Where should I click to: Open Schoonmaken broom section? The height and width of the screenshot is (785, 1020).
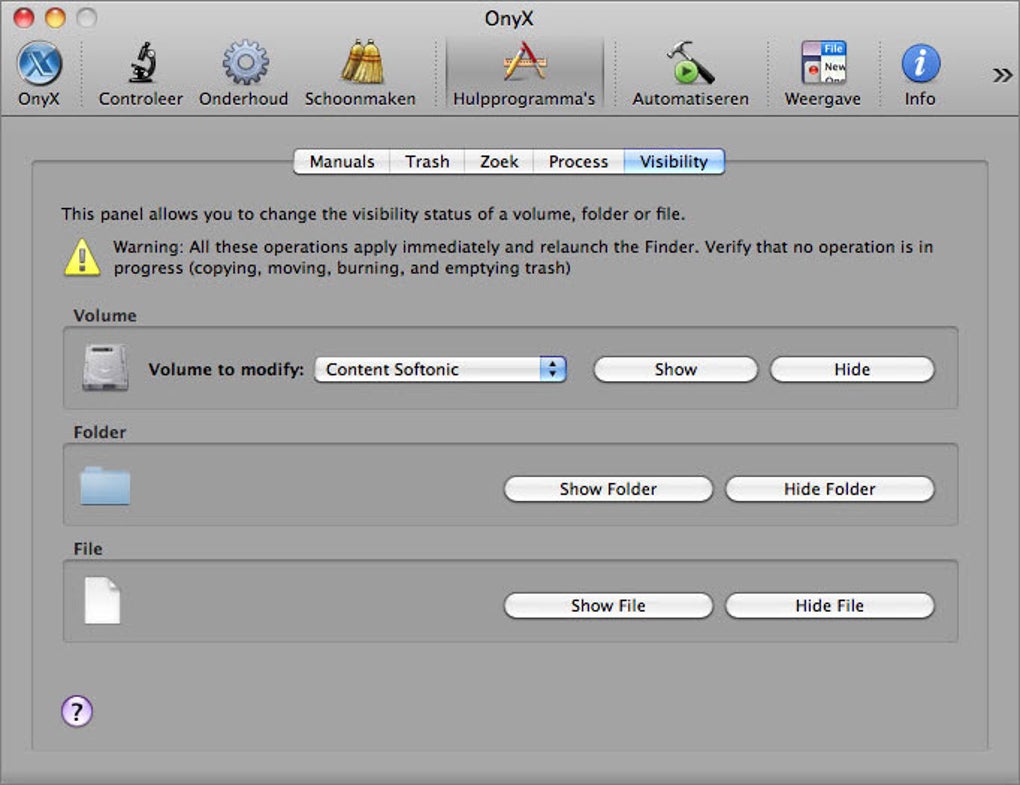[x=360, y=73]
